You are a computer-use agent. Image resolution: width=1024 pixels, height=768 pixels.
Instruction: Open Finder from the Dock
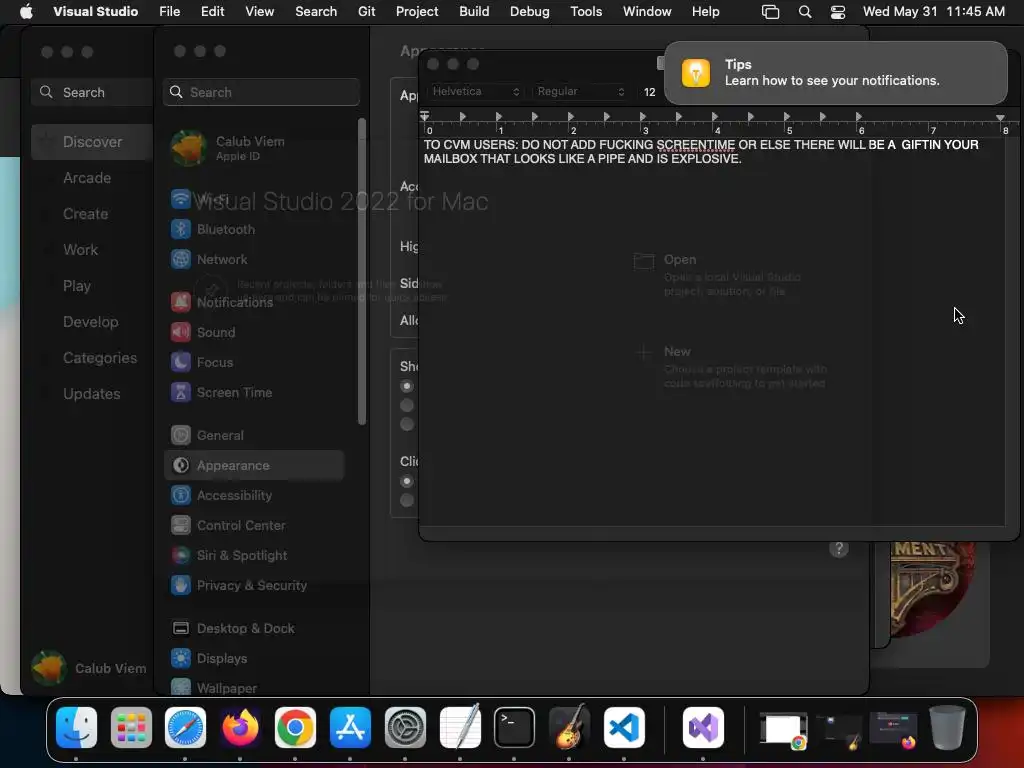click(x=76, y=727)
